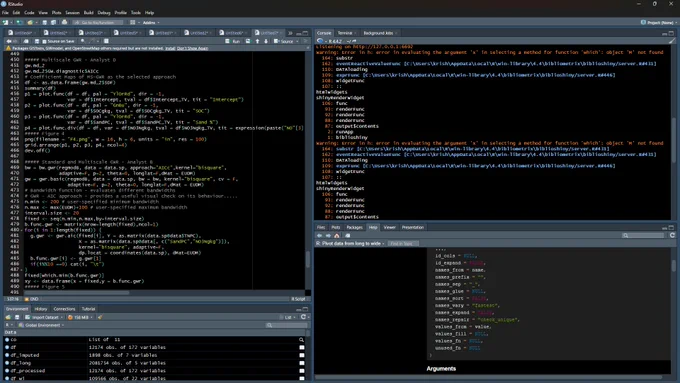The height and width of the screenshot is (383, 680).
Task: Click the Open File folder icon
Action: click(29, 23)
